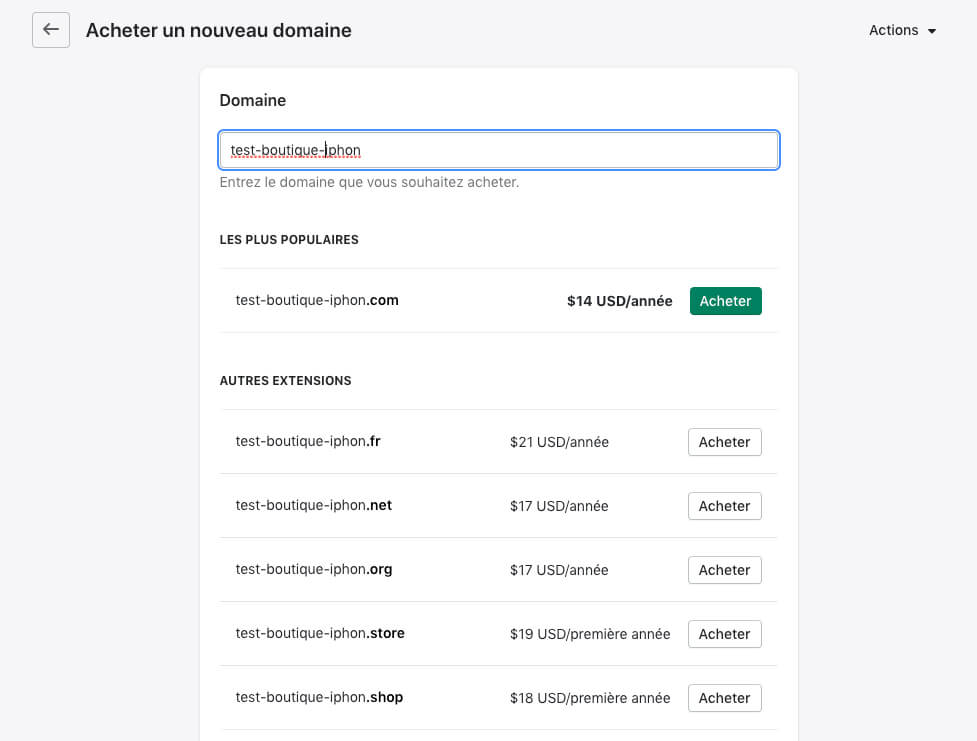
Task: Click Acheter for the .org domain
Action: pyautogui.click(x=725, y=570)
